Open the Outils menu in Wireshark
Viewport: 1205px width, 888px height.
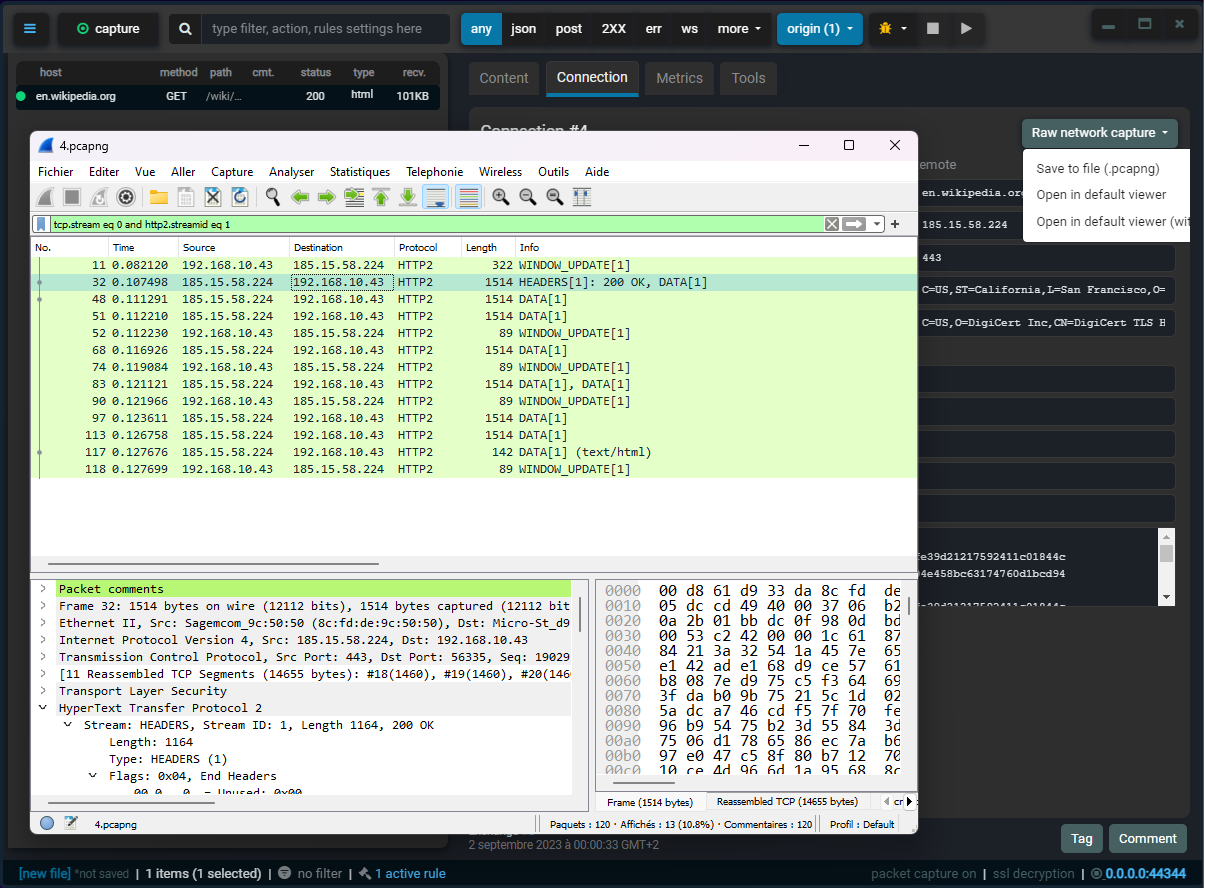(554, 172)
